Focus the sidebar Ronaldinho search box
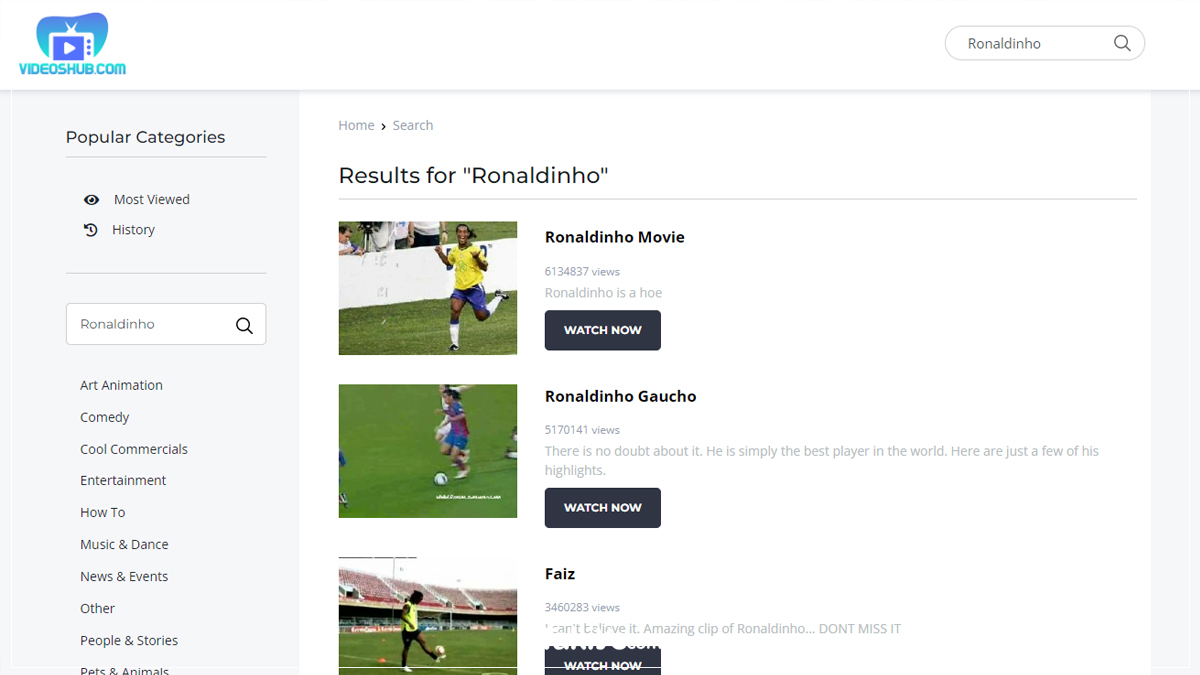 [x=150, y=324]
